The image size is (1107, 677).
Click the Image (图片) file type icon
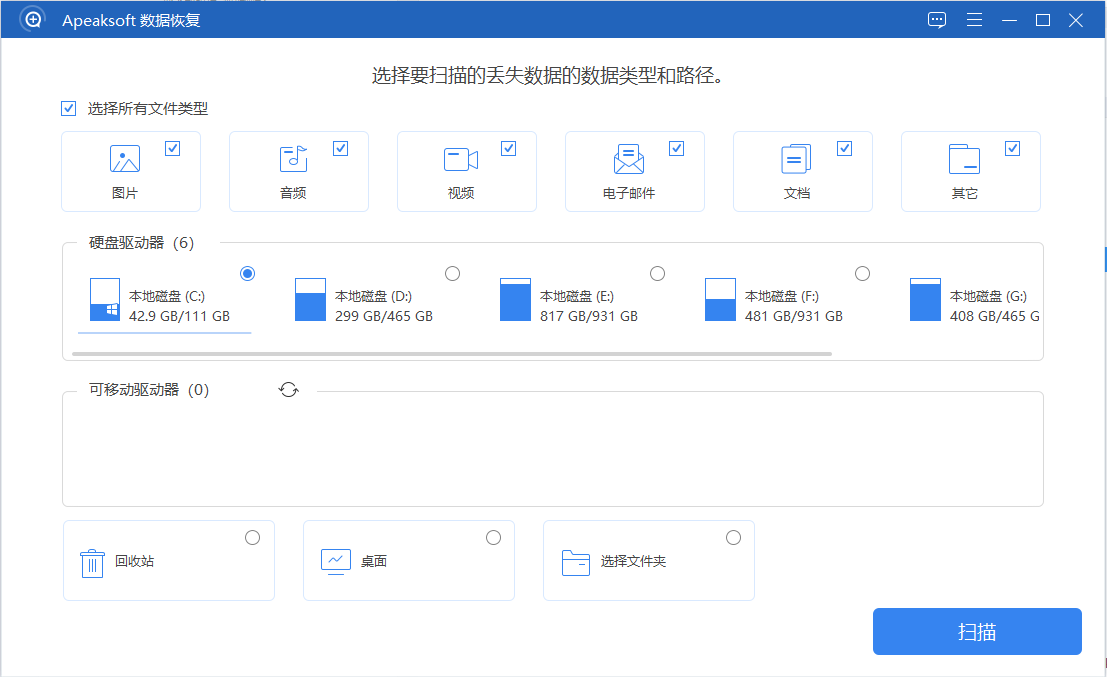124,159
